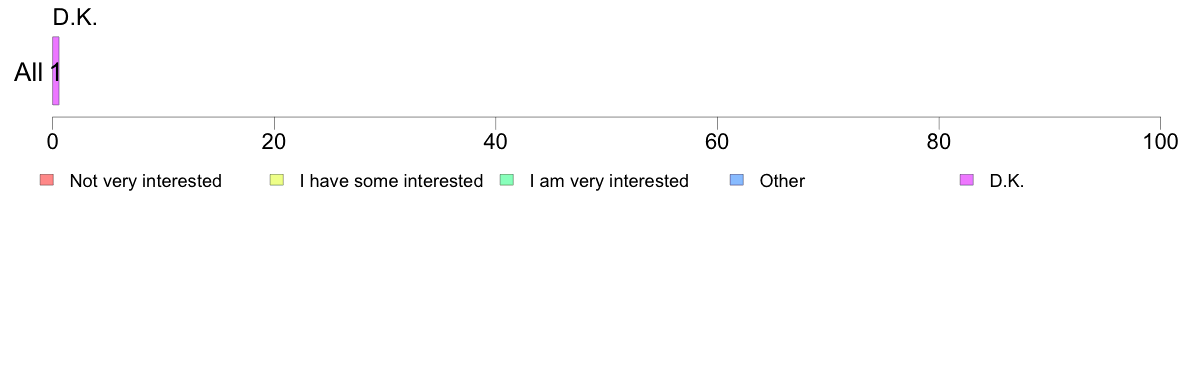The image size is (1188, 368).
Task: Select the Not very interested legend label
Action: [x=145, y=181]
